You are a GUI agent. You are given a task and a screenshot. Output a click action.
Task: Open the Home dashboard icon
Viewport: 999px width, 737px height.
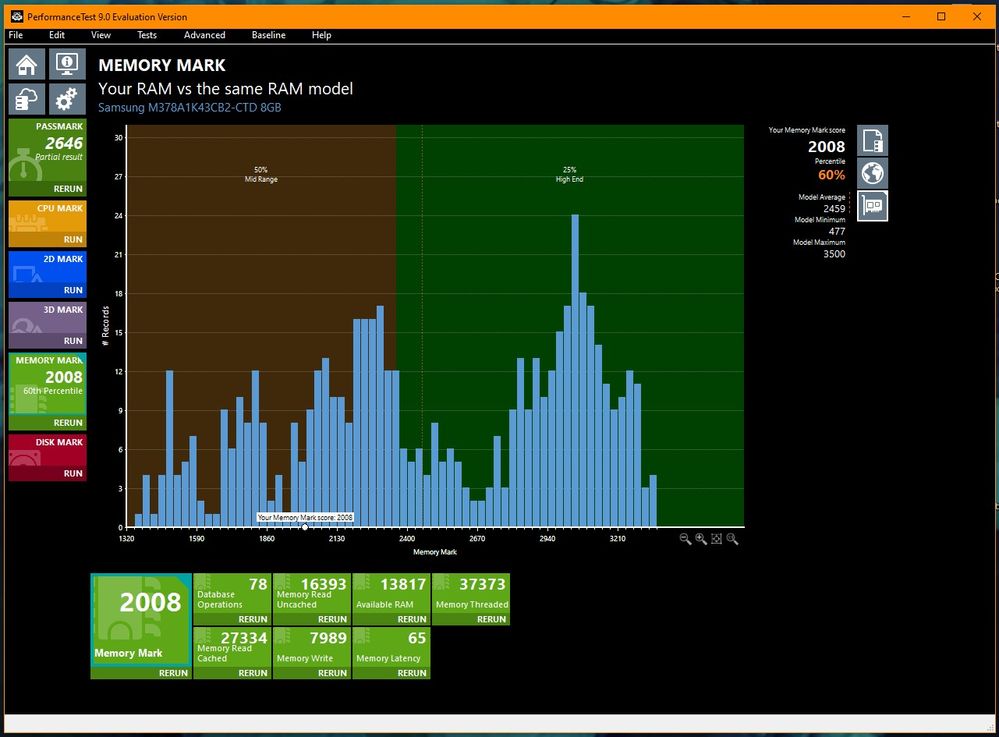[27, 64]
